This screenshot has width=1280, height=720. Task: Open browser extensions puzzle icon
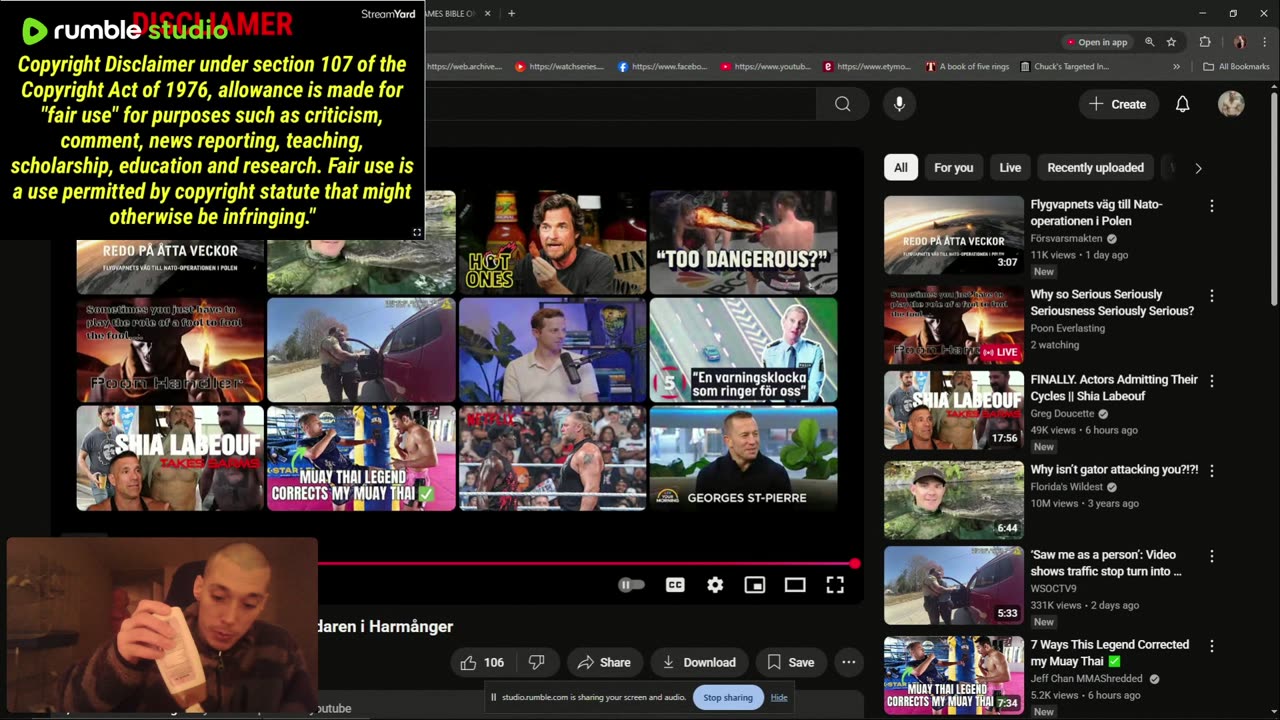[1205, 42]
